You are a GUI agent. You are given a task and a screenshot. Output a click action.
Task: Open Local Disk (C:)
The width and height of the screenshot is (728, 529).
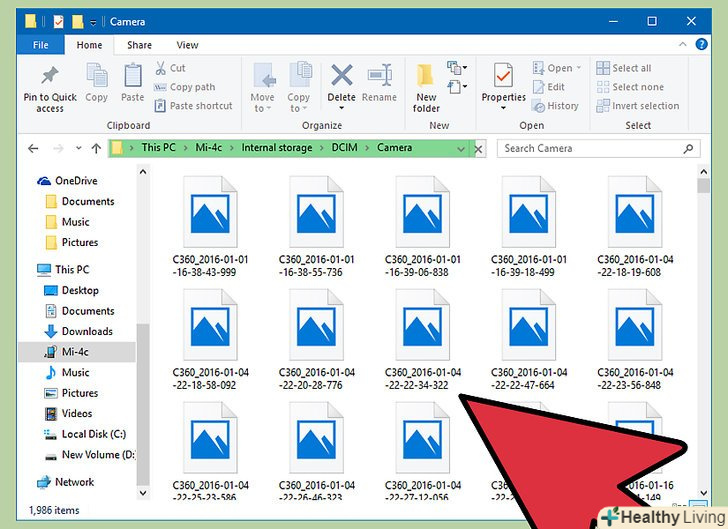point(84,434)
